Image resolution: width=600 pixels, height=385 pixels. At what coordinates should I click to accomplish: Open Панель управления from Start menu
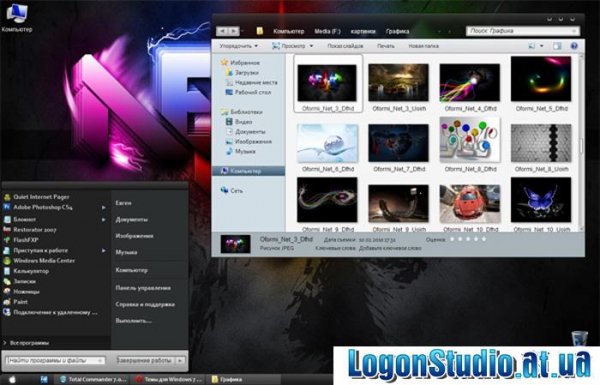coord(143,288)
